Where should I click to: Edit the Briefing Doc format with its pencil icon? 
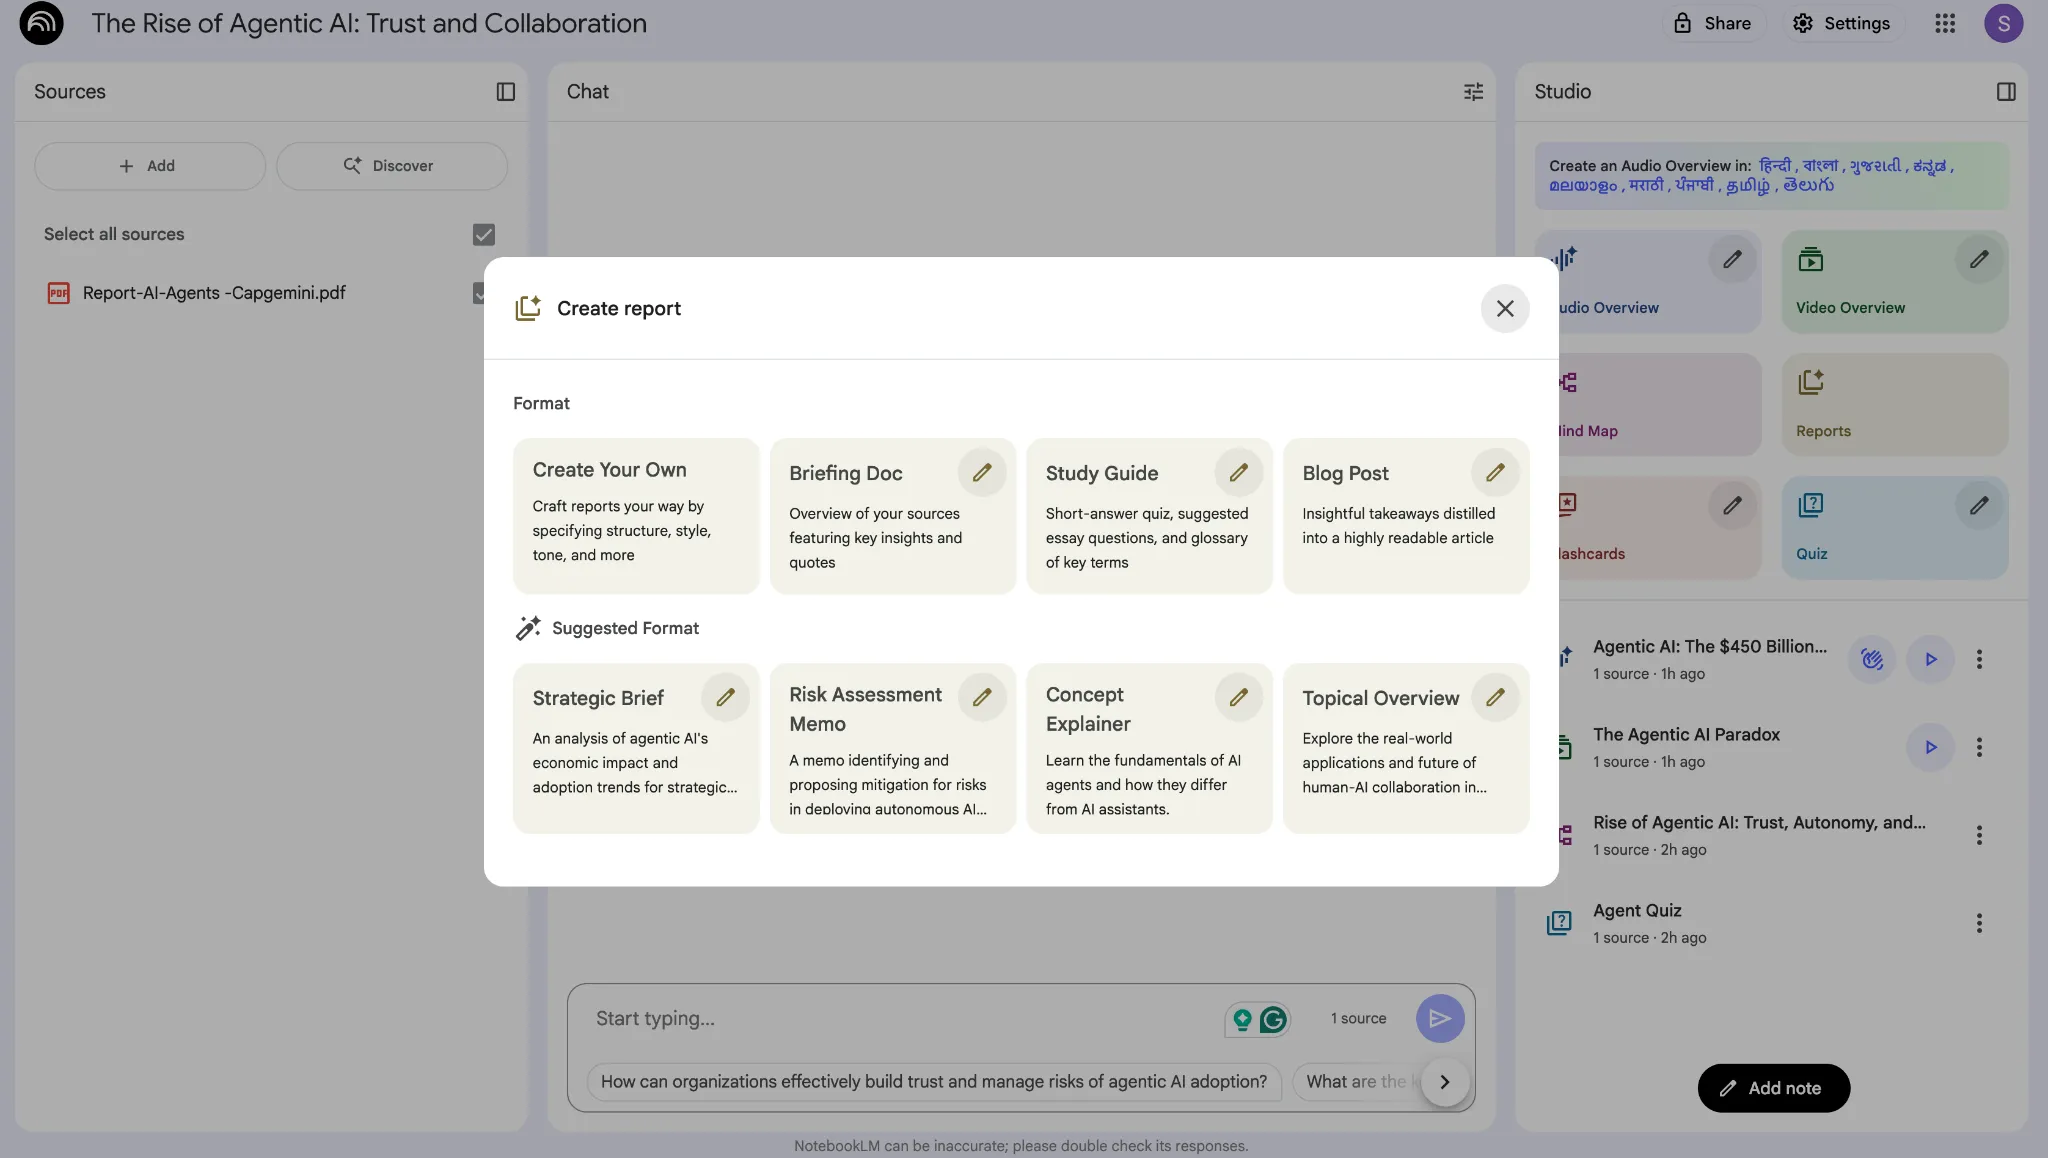(x=982, y=472)
